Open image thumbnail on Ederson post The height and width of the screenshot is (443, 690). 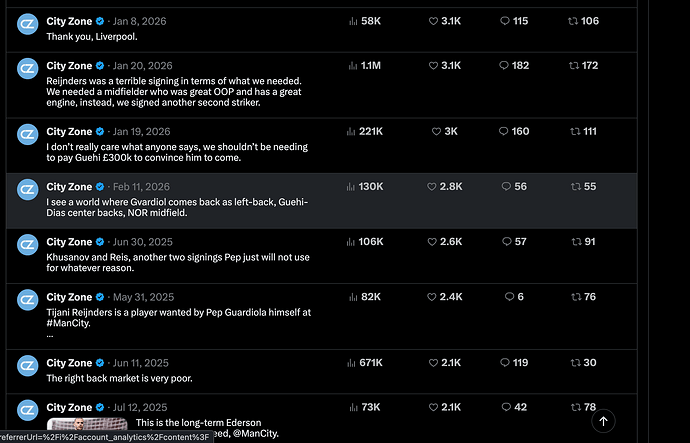pos(87,424)
